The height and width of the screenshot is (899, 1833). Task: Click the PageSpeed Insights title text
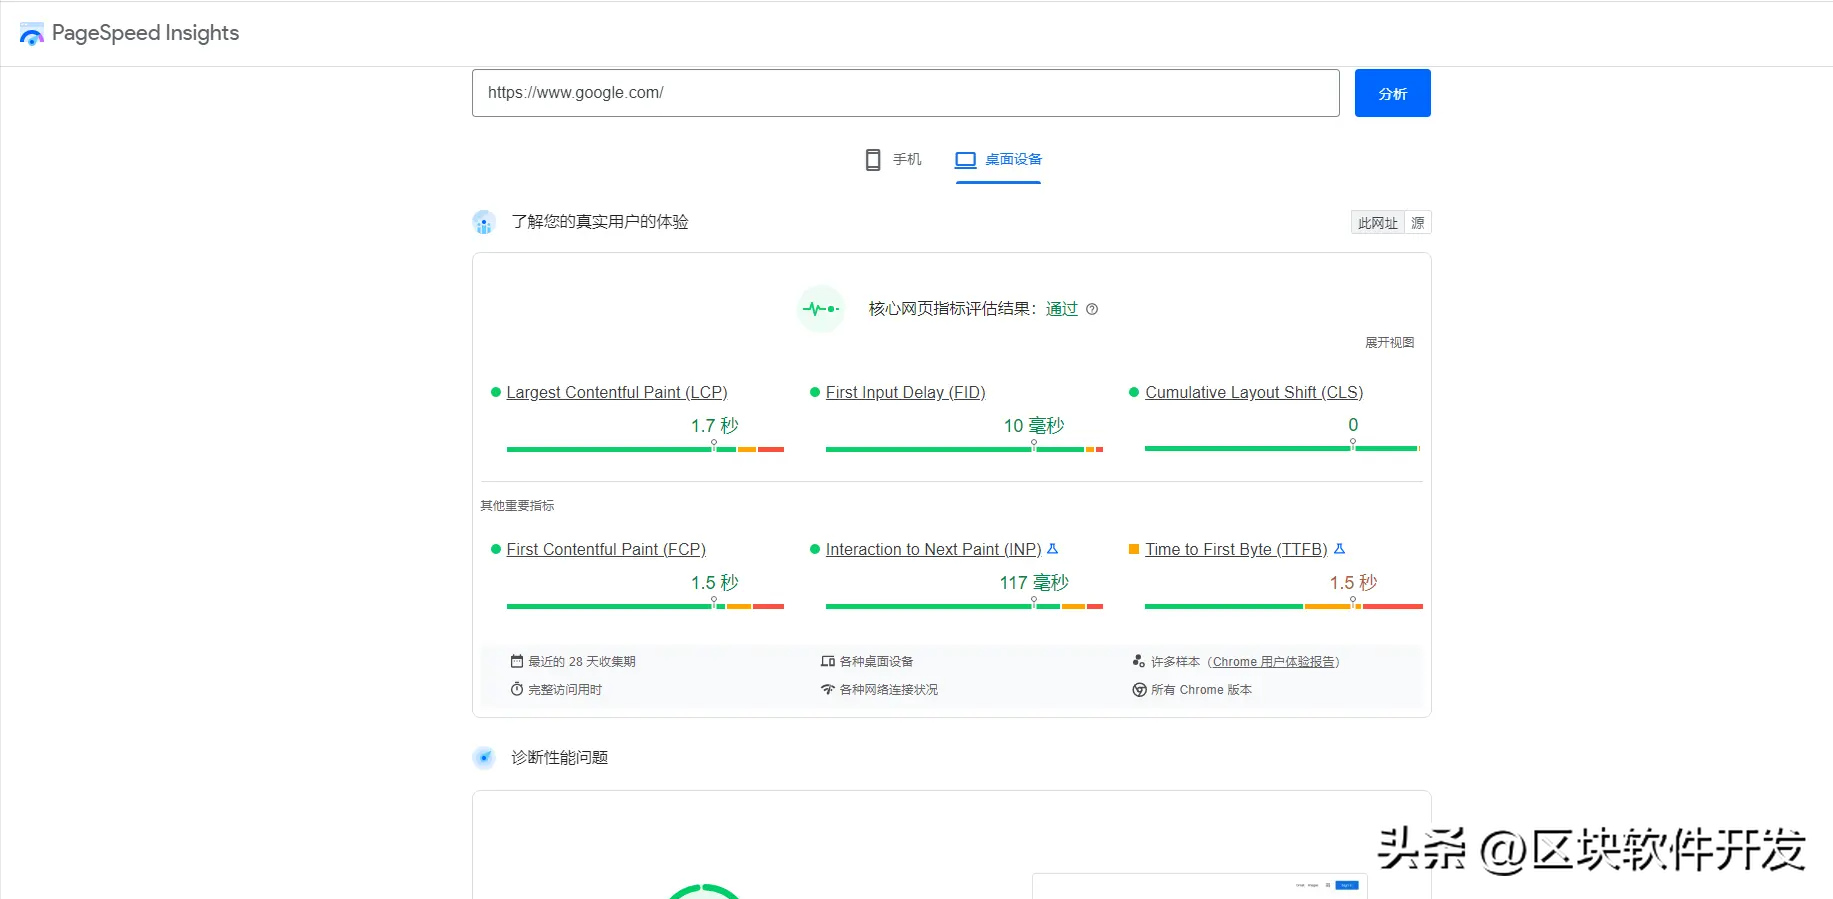(x=145, y=33)
